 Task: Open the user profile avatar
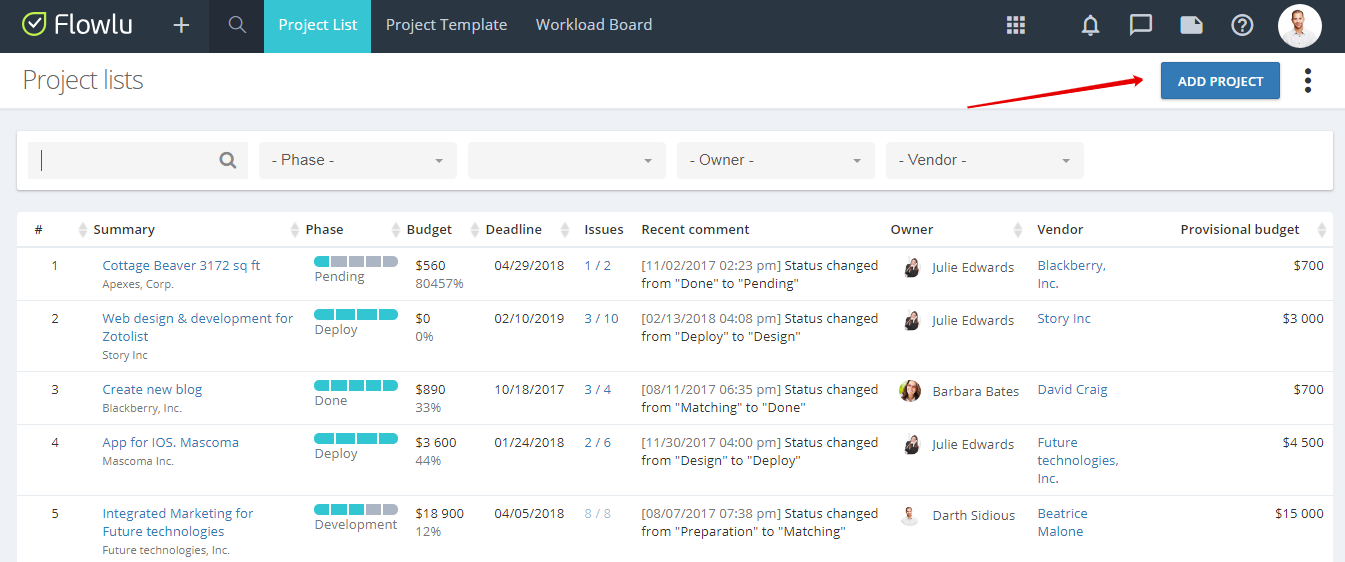click(1300, 25)
